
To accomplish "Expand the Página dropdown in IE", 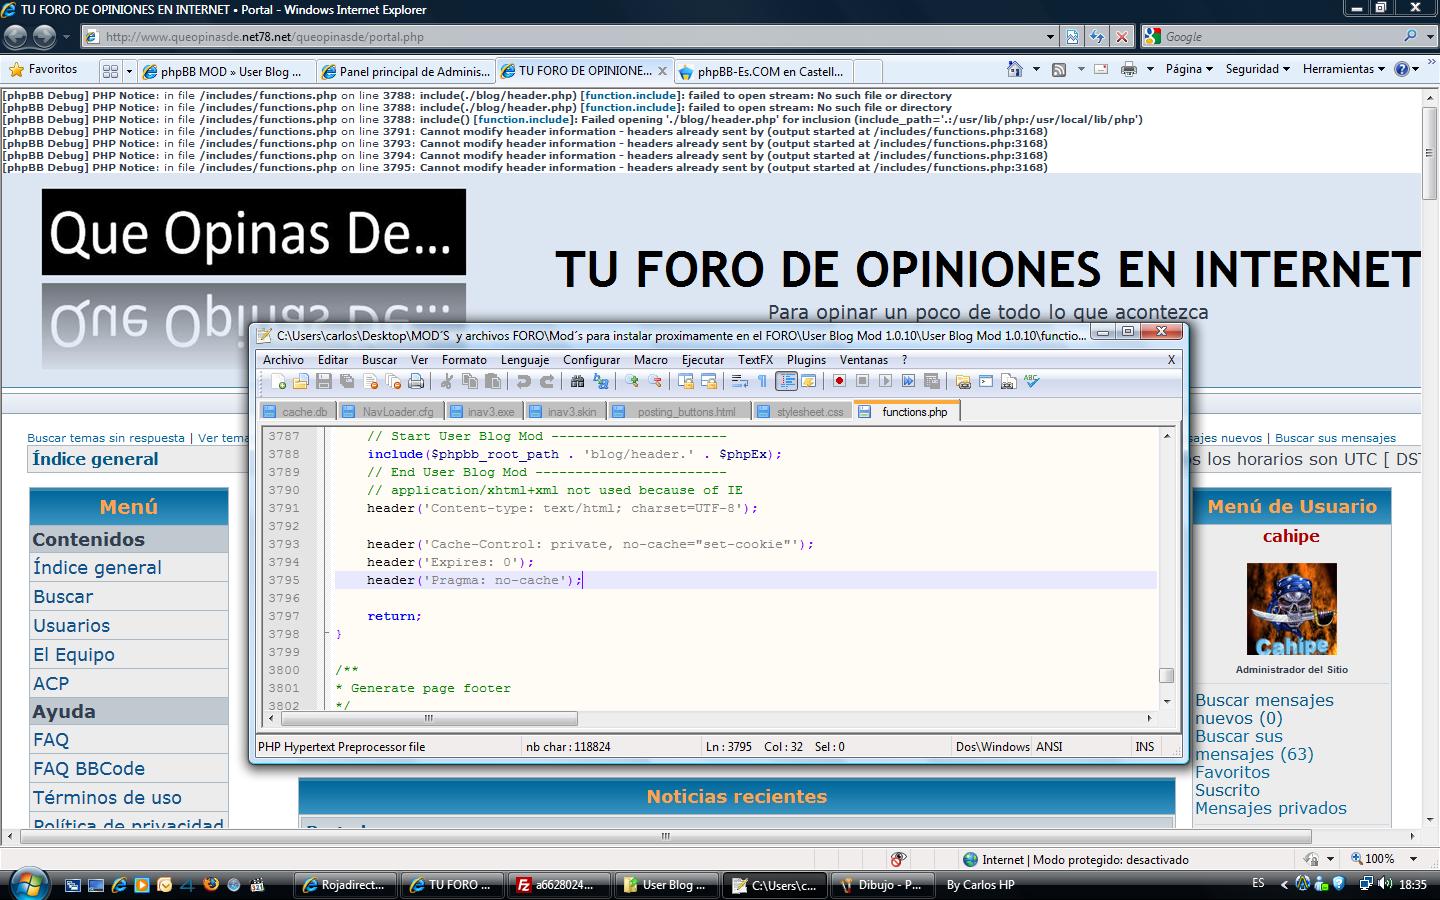I will click(x=1189, y=69).
